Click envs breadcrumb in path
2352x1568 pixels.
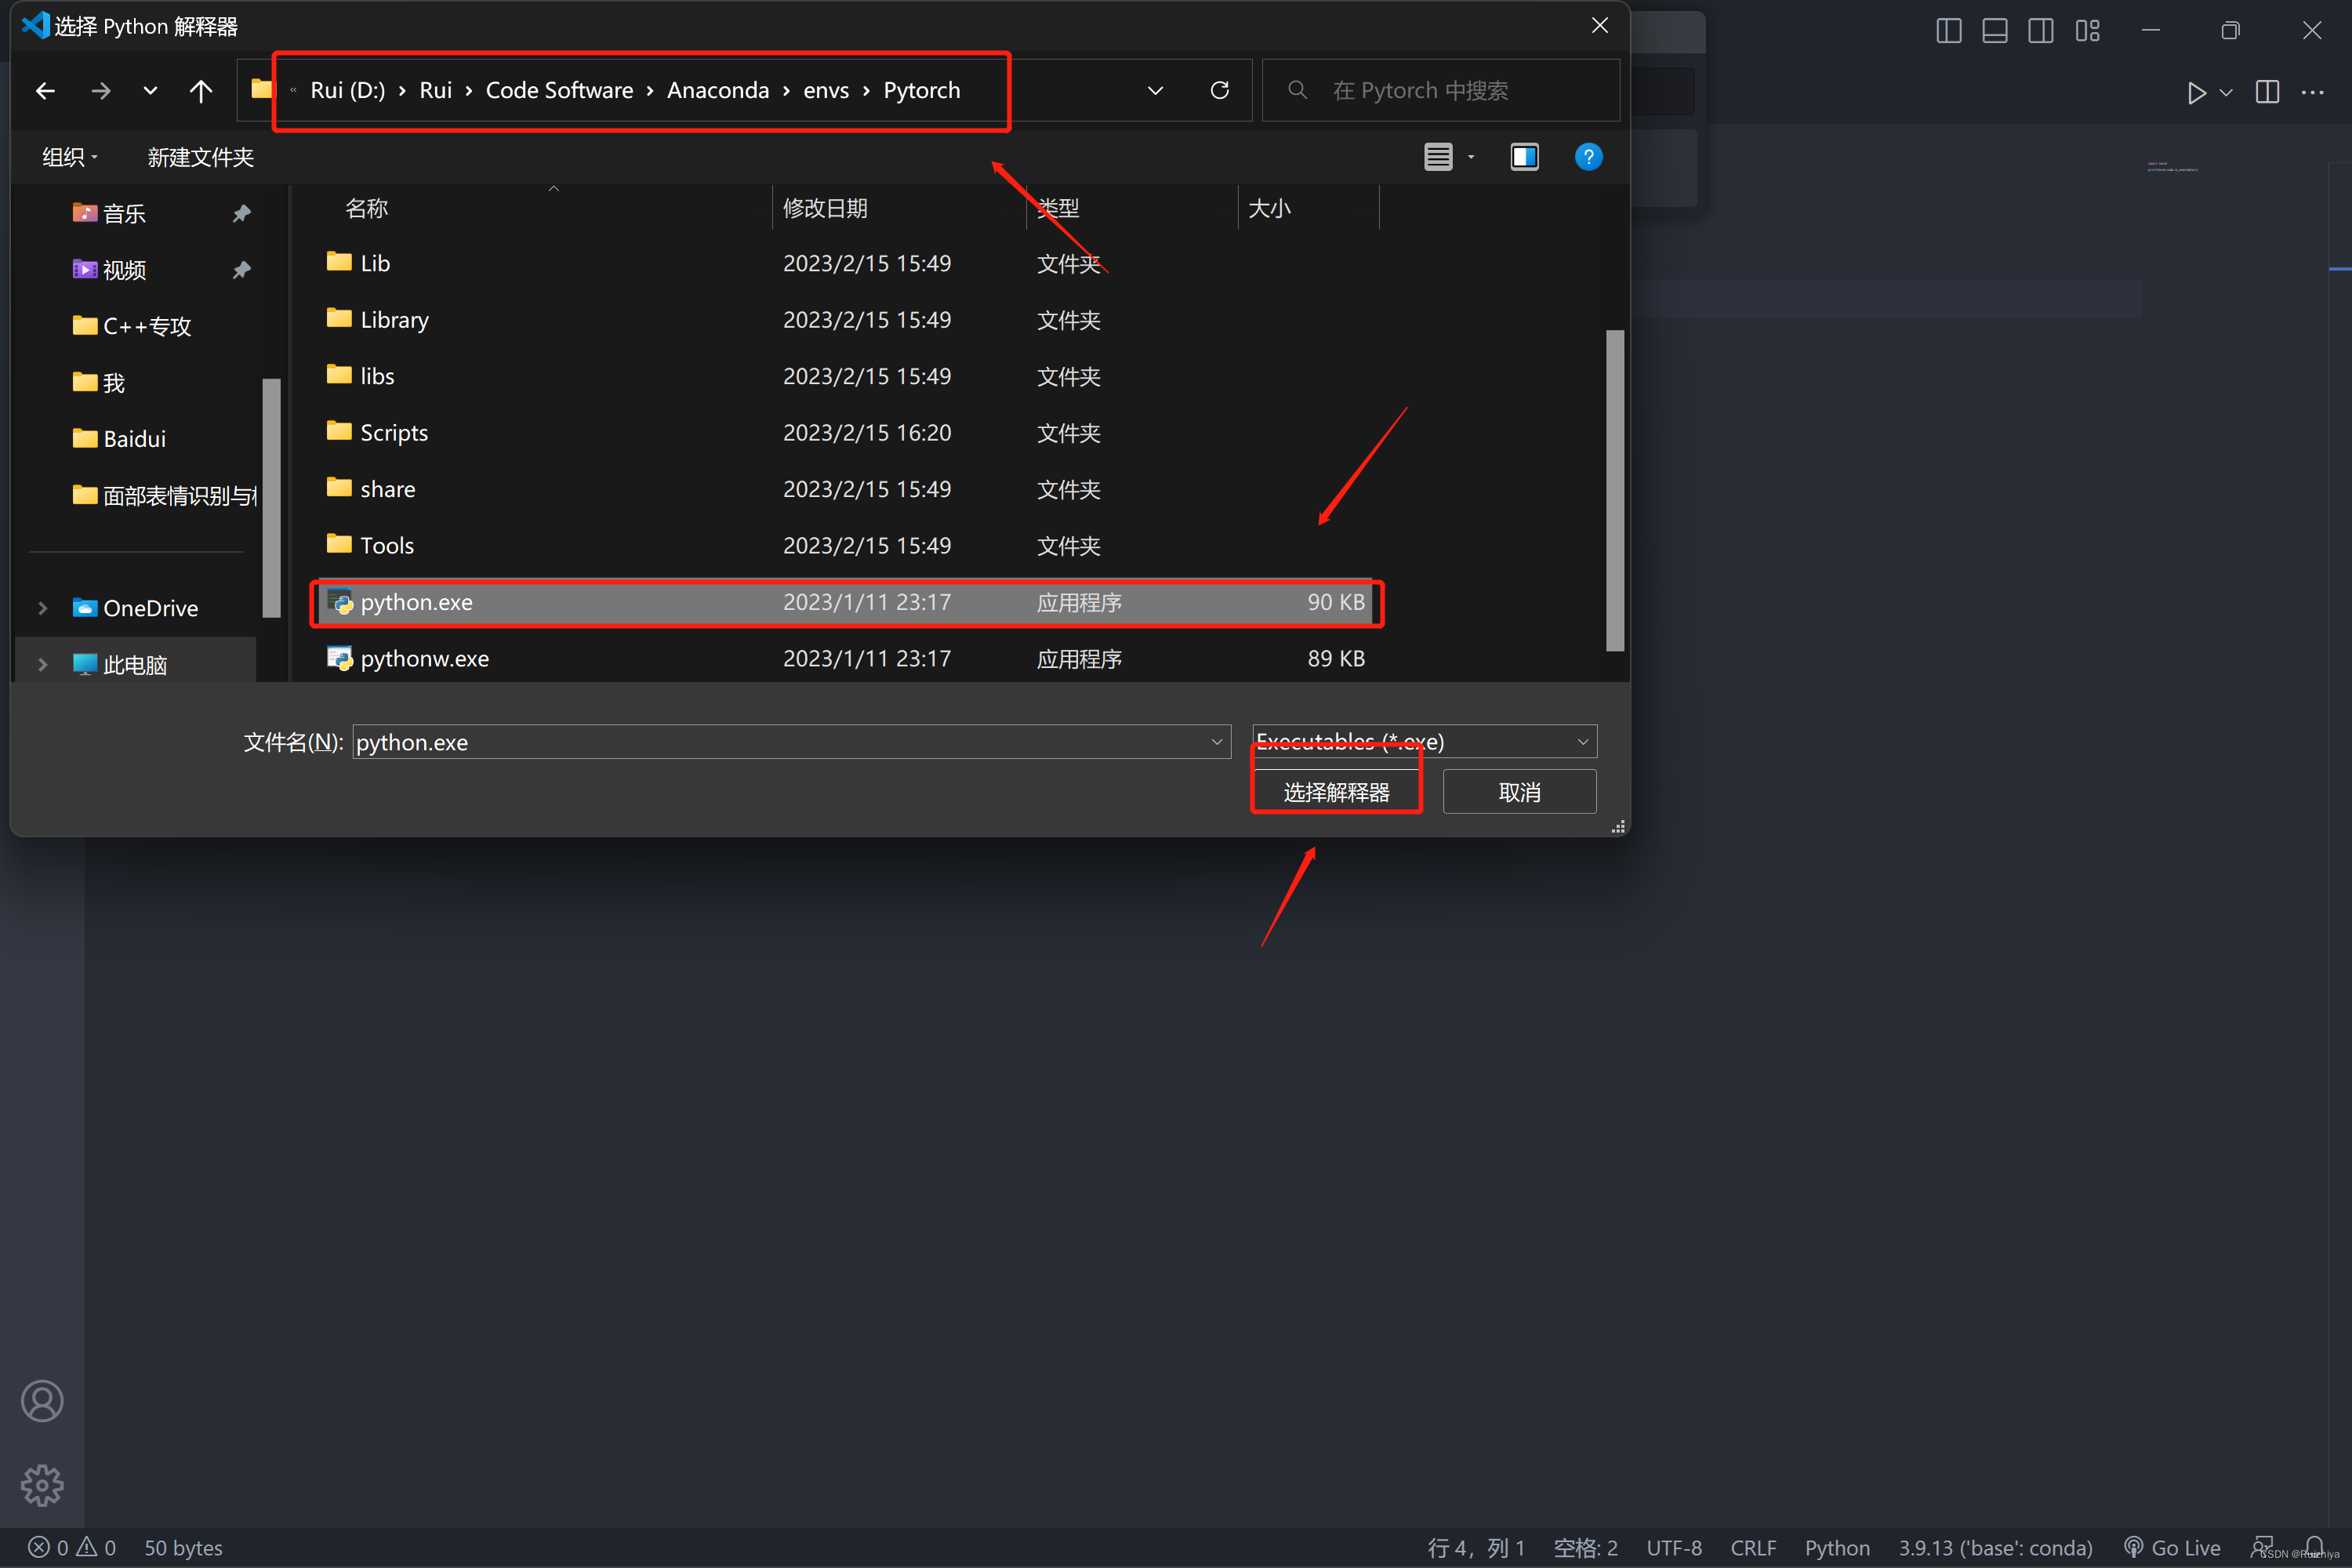[826, 91]
